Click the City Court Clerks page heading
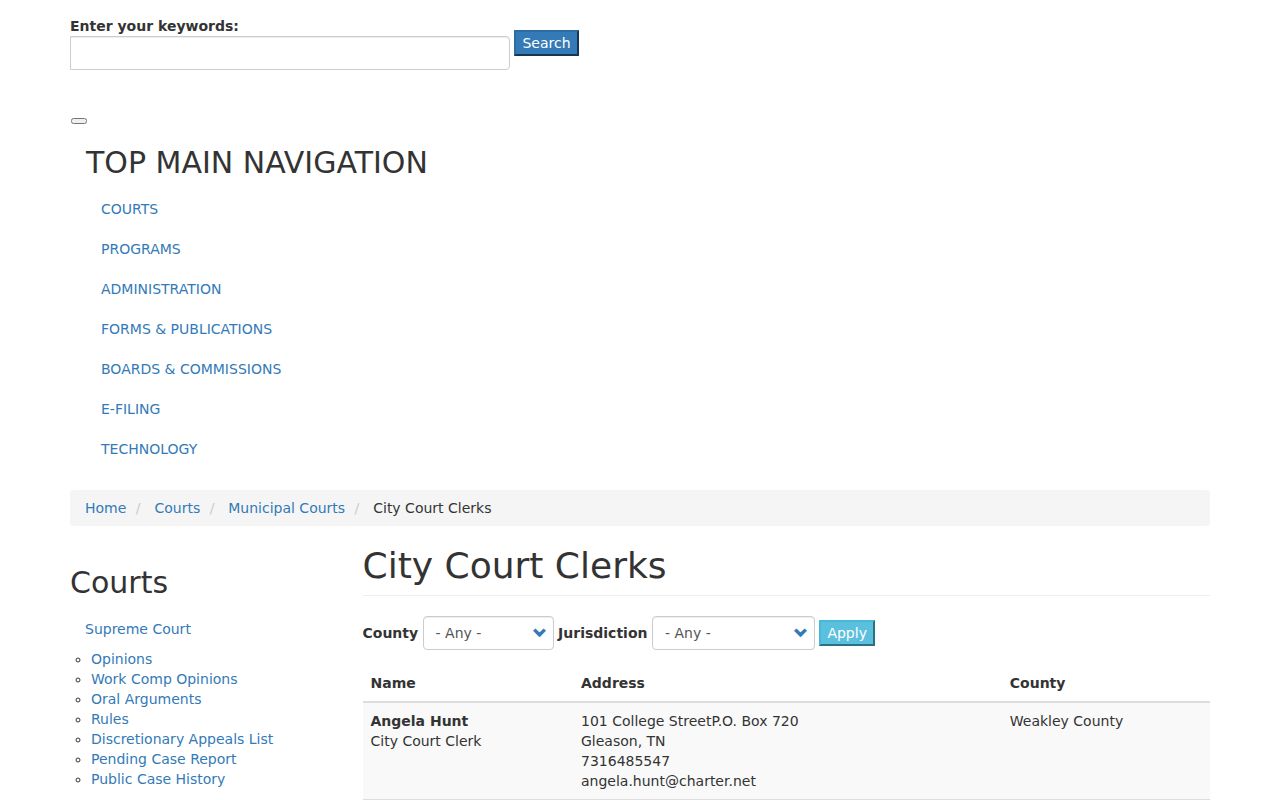The height and width of the screenshot is (800, 1280). coord(514,566)
